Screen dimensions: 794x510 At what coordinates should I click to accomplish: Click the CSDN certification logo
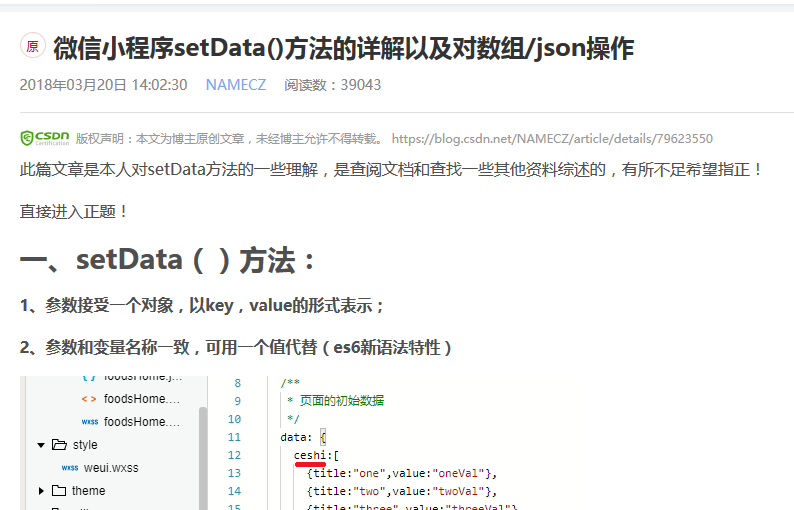(45, 138)
